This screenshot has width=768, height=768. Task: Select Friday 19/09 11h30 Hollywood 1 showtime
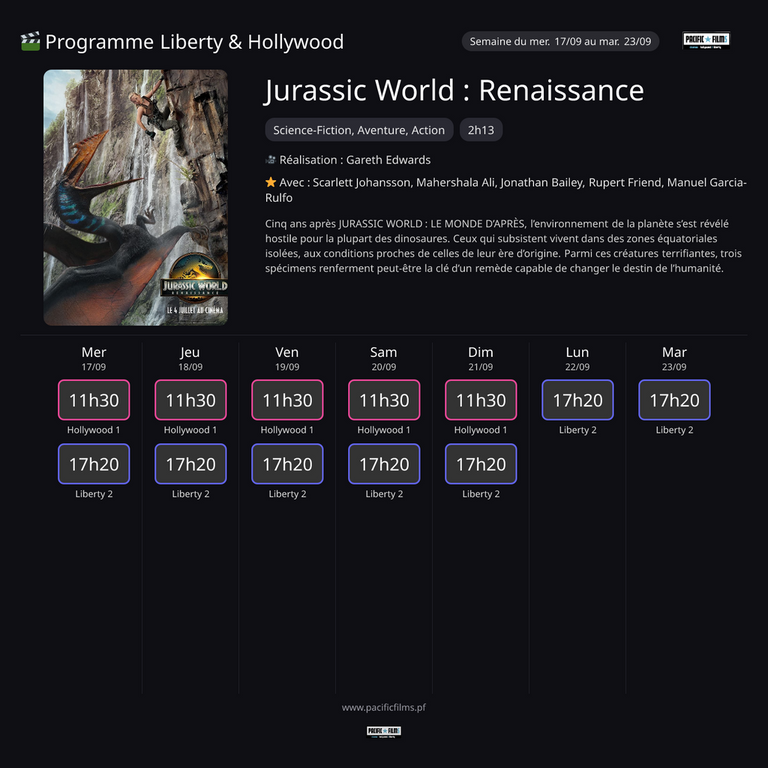288,400
